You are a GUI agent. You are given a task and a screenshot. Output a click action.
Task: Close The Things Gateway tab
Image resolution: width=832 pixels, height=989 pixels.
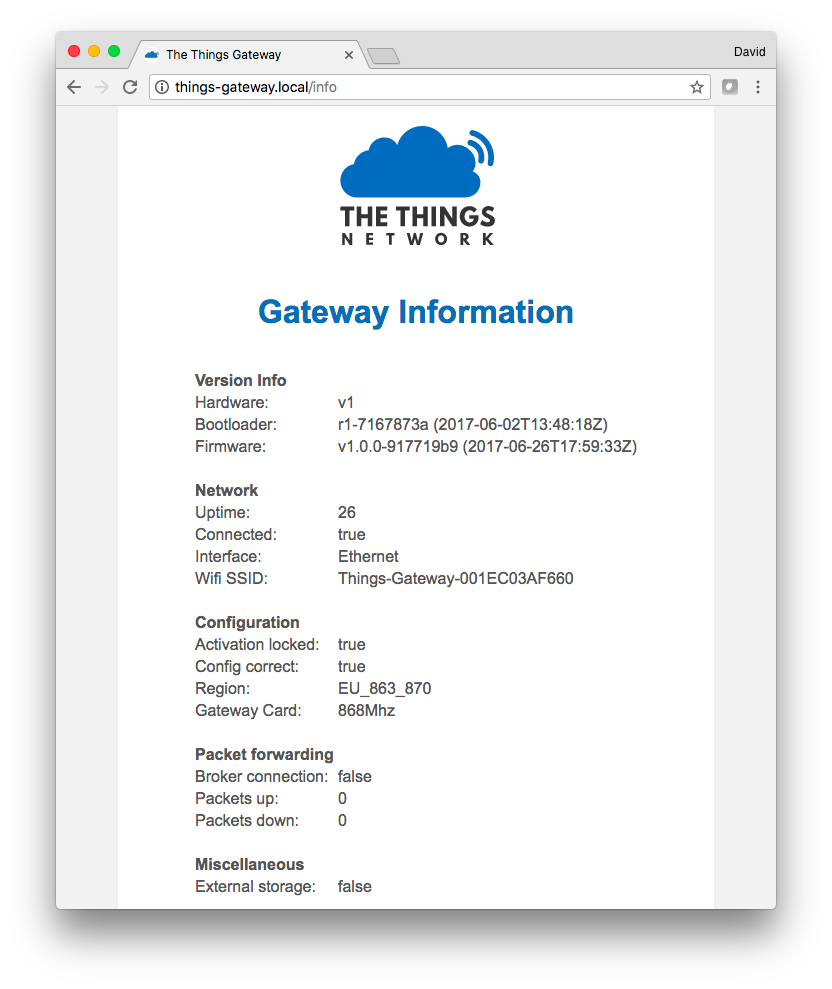(x=349, y=55)
